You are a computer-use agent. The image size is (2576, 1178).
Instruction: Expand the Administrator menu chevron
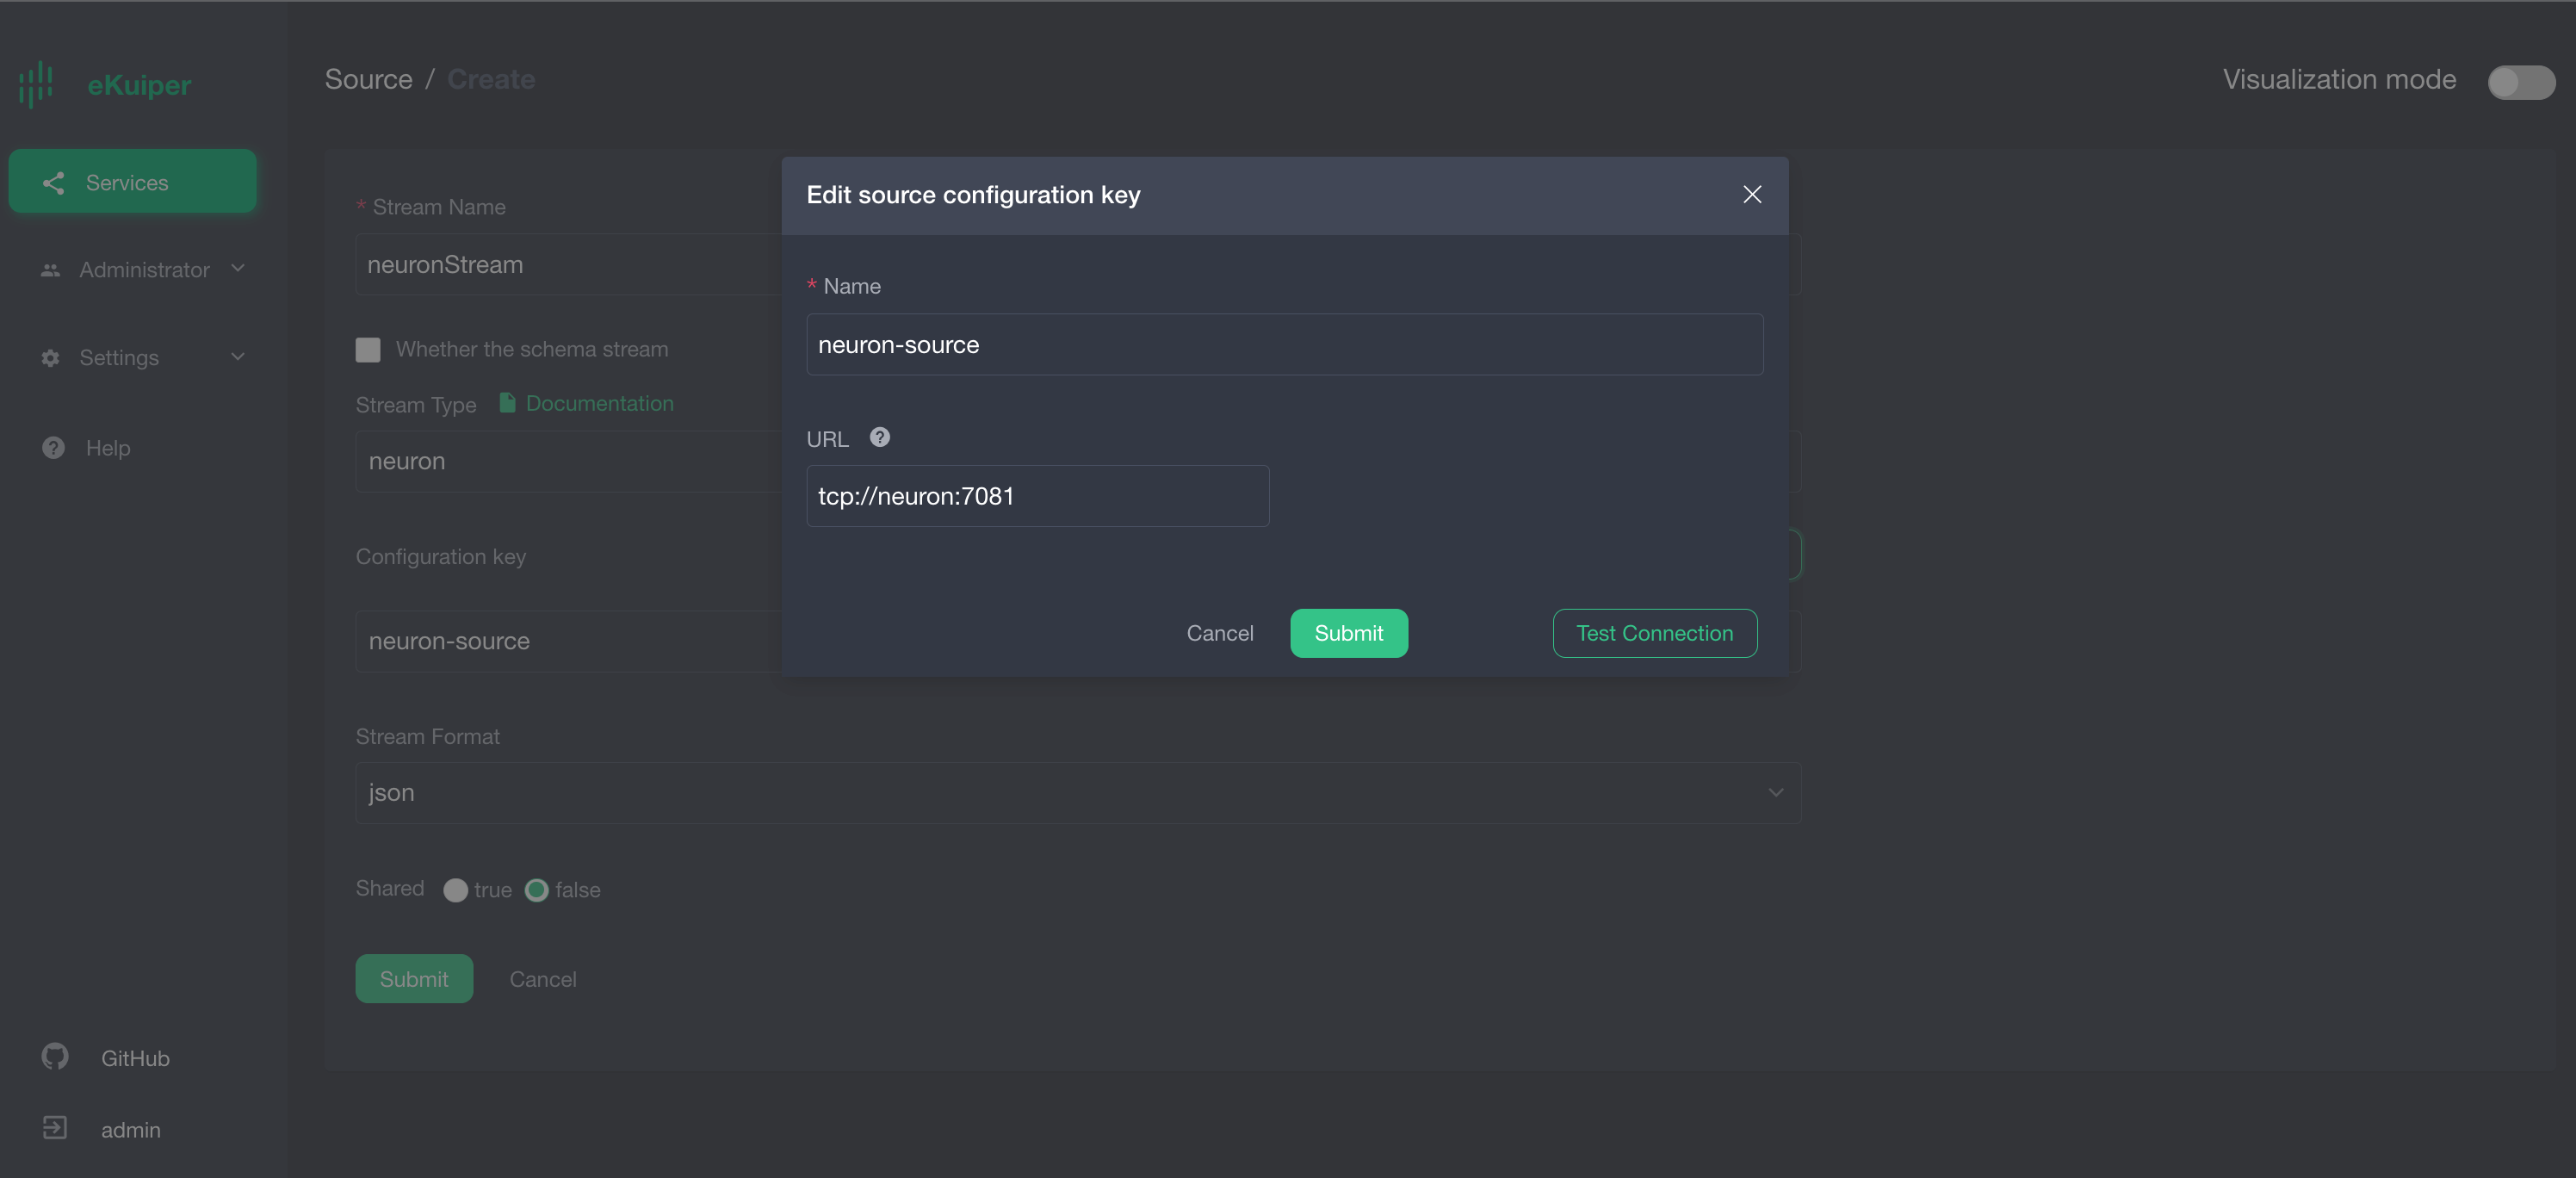[238, 268]
